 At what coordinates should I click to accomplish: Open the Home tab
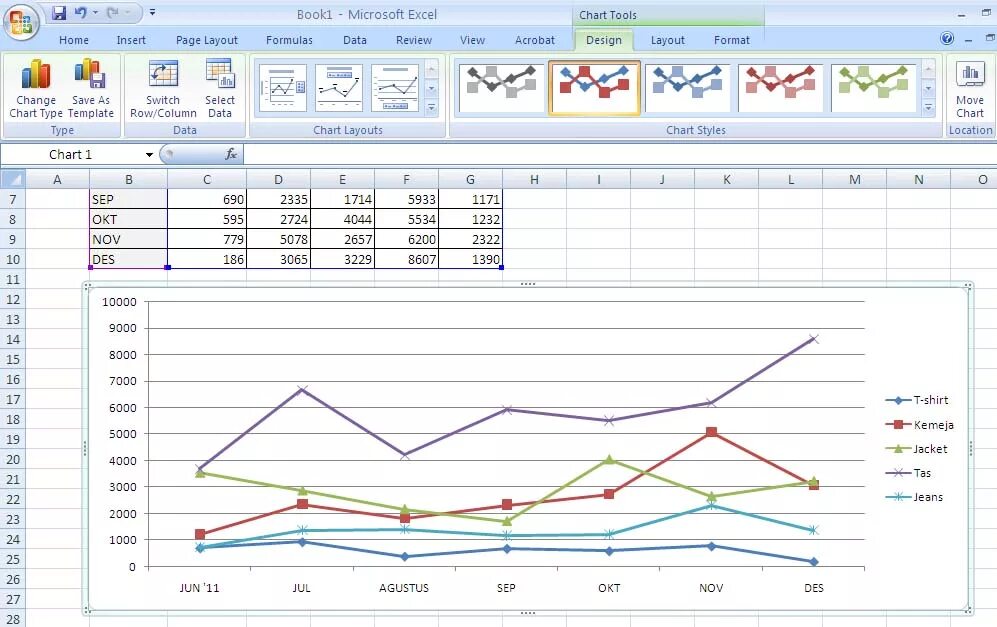(74, 40)
